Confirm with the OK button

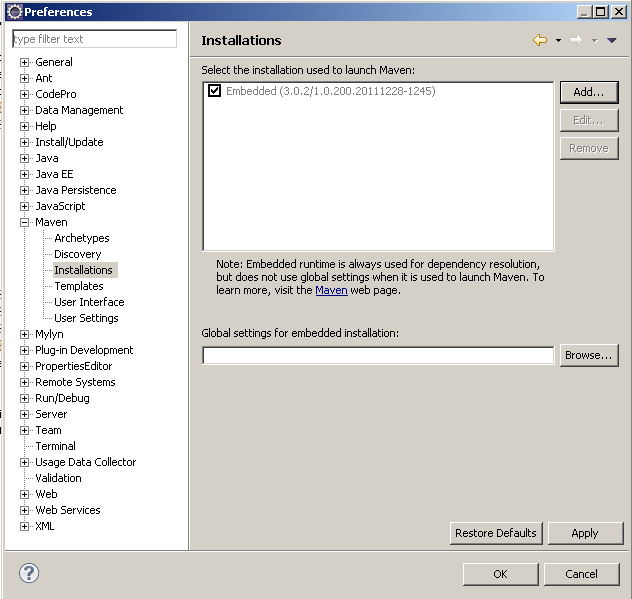coord(501,574)
